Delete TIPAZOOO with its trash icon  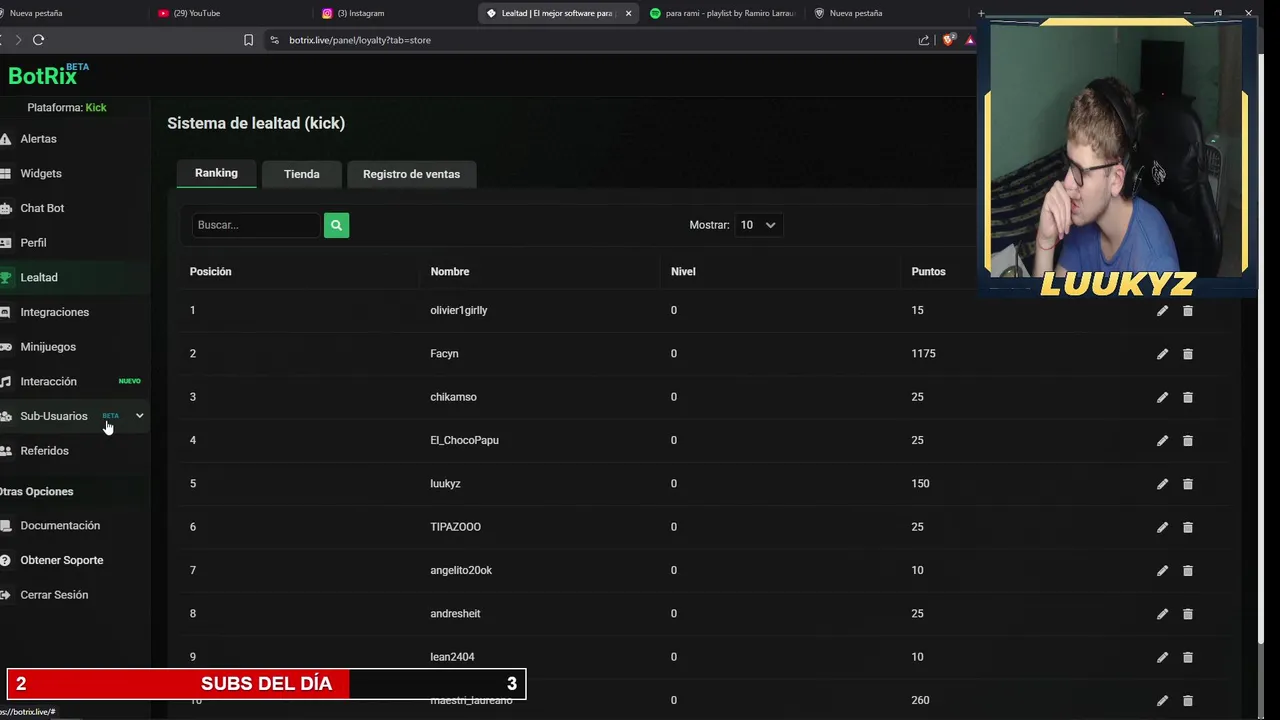pyautogui.click(x=1188, y=527)
